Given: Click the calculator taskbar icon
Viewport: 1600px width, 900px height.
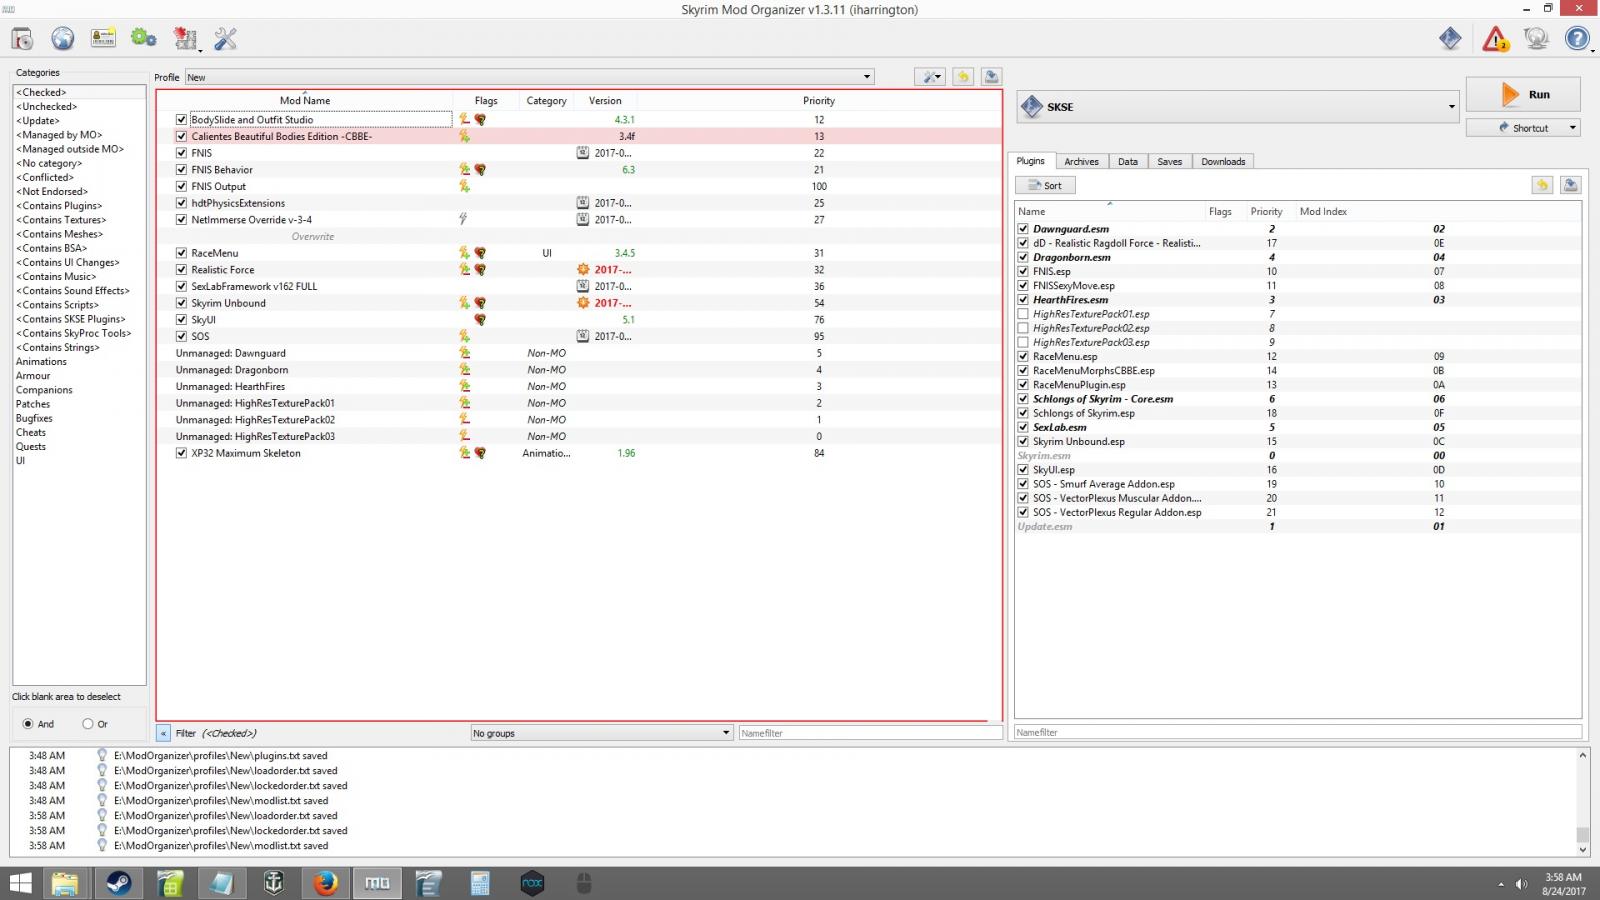Looking at the screenshot, I should coord(480,883).
